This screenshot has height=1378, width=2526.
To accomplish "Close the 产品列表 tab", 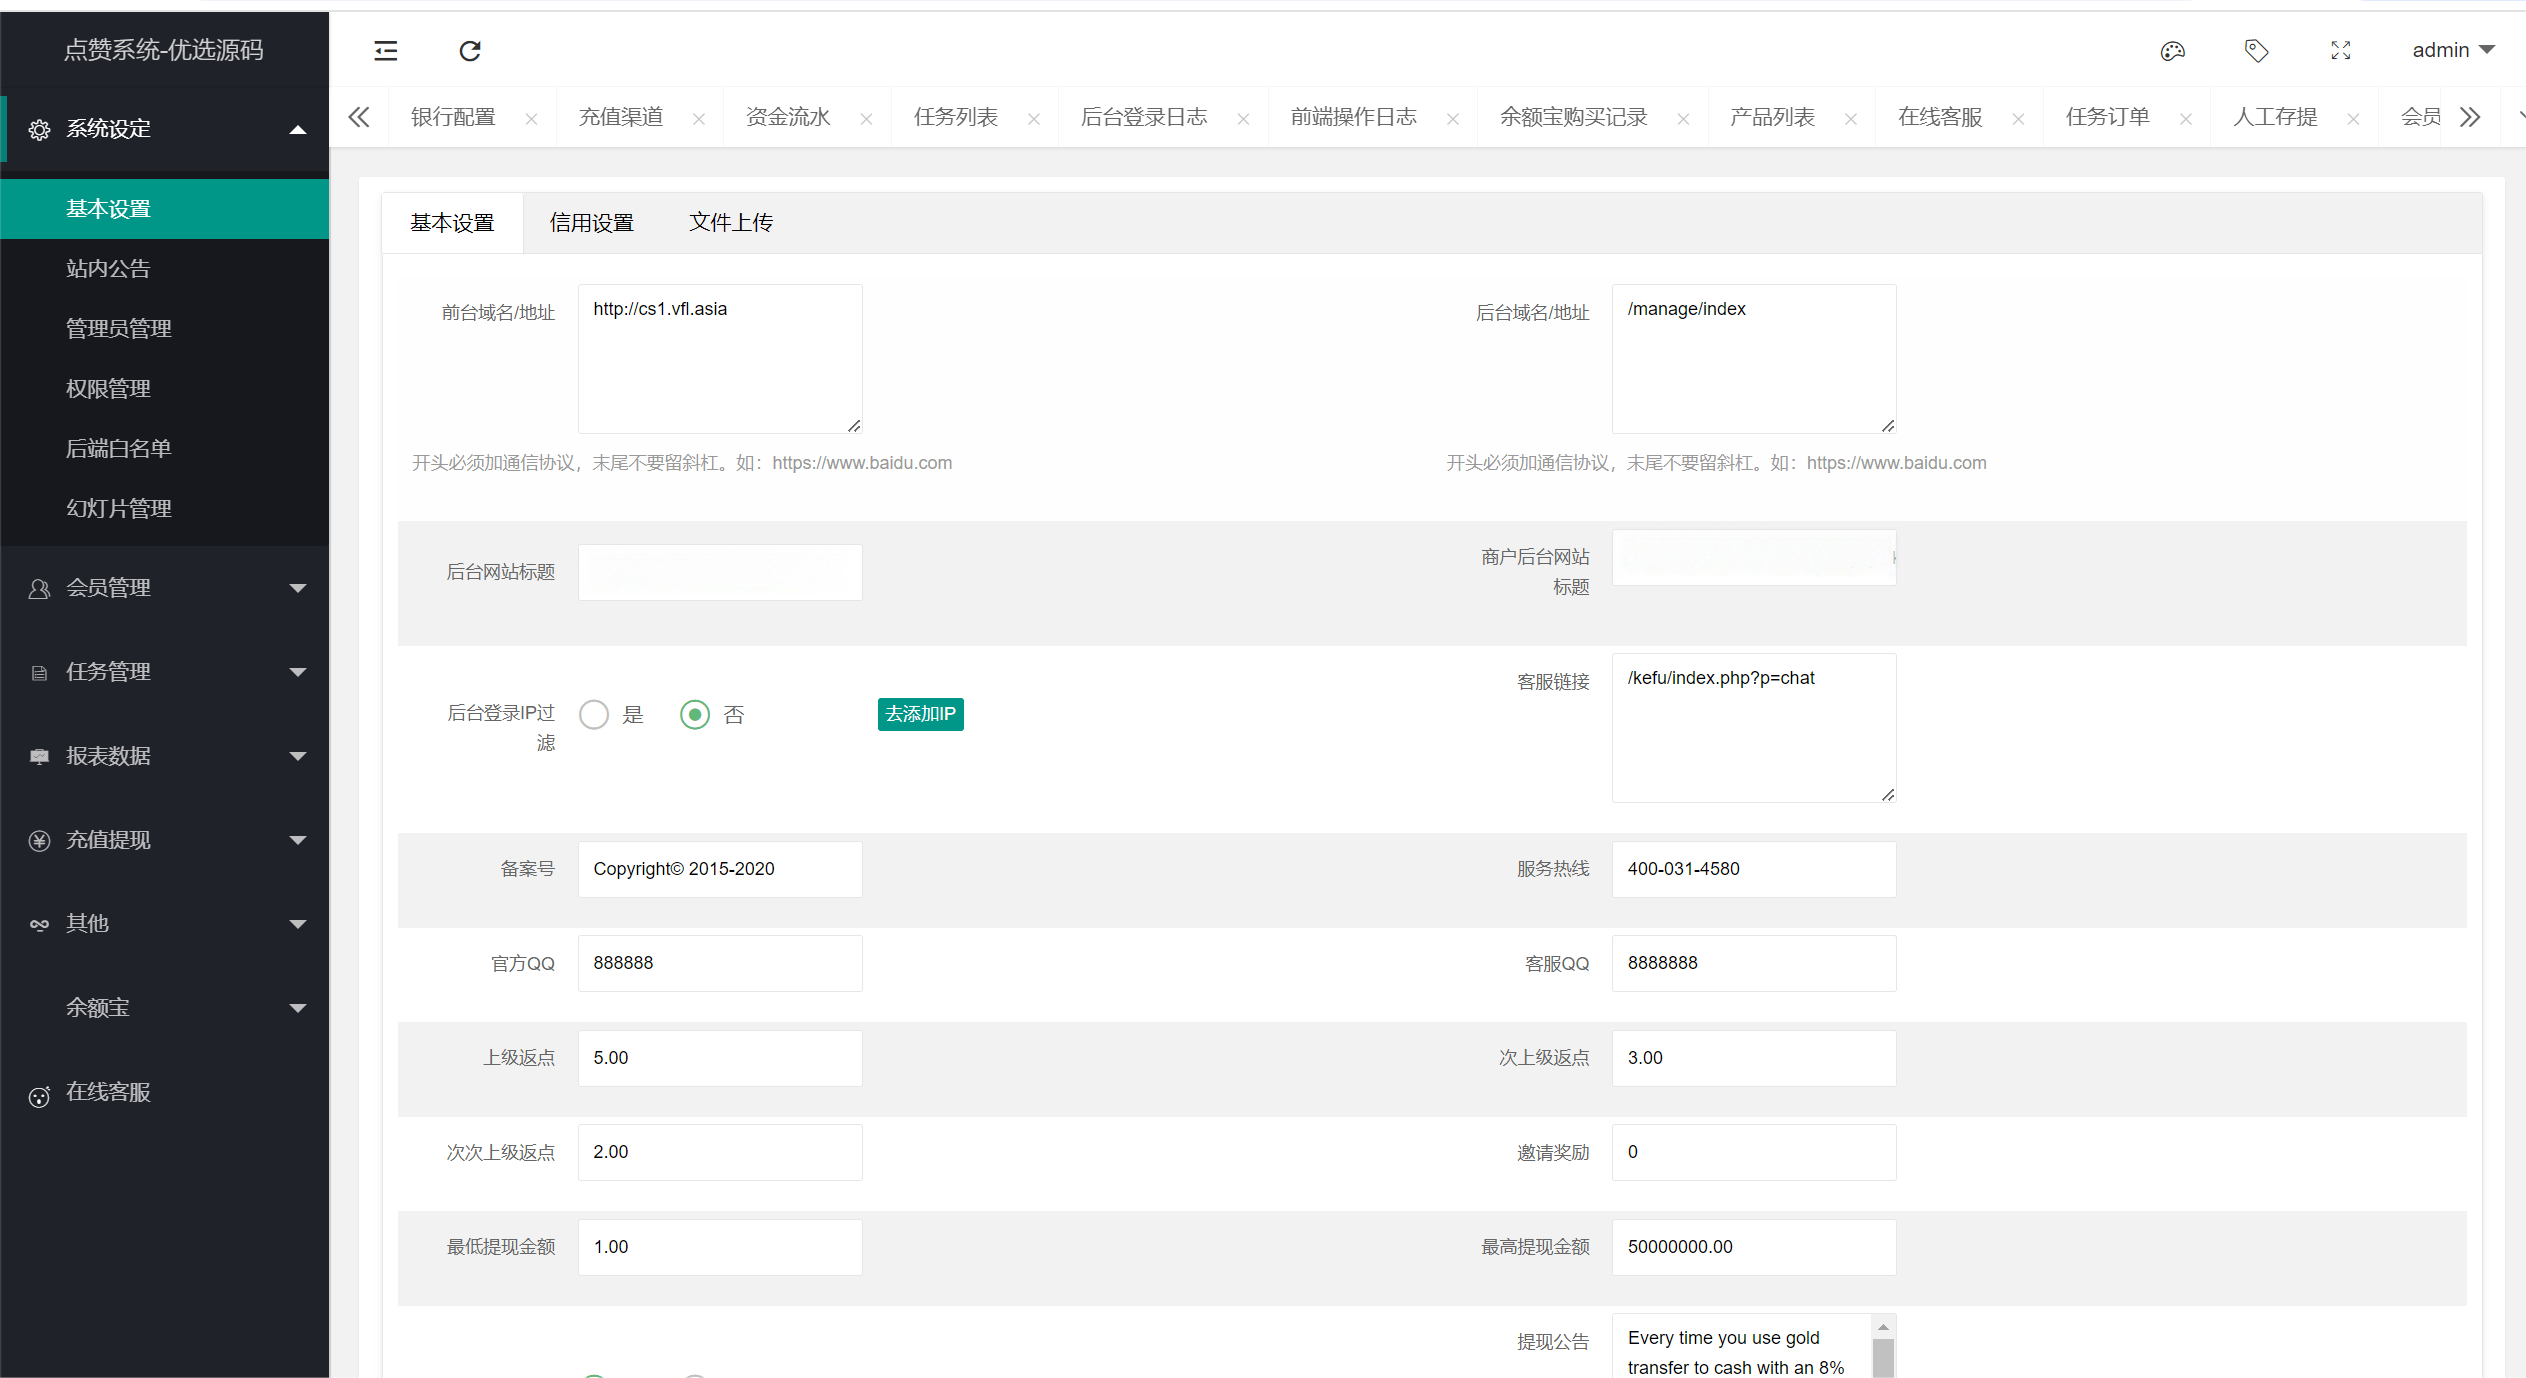I will click(1851, 119).
